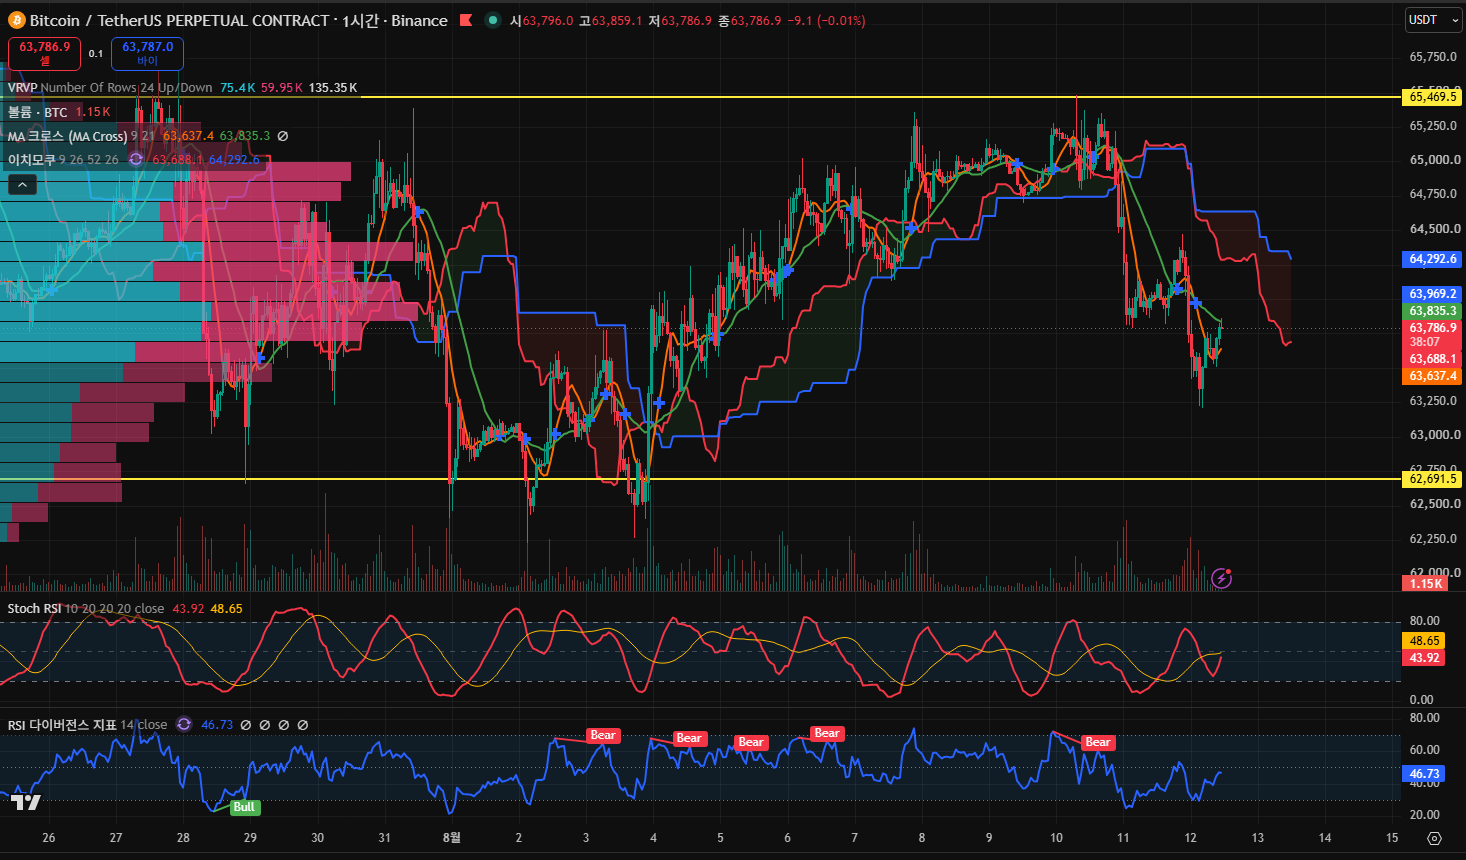Collapse the indicator legend with the chevron
Screen dimensions: 1466x860
(x=22, y=184)
